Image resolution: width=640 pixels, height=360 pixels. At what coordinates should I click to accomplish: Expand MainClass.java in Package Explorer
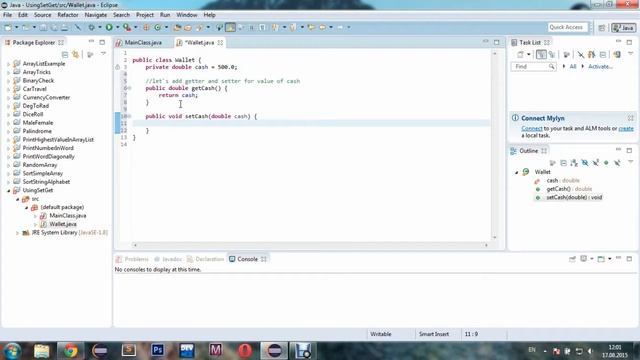(x=35, y=216)
